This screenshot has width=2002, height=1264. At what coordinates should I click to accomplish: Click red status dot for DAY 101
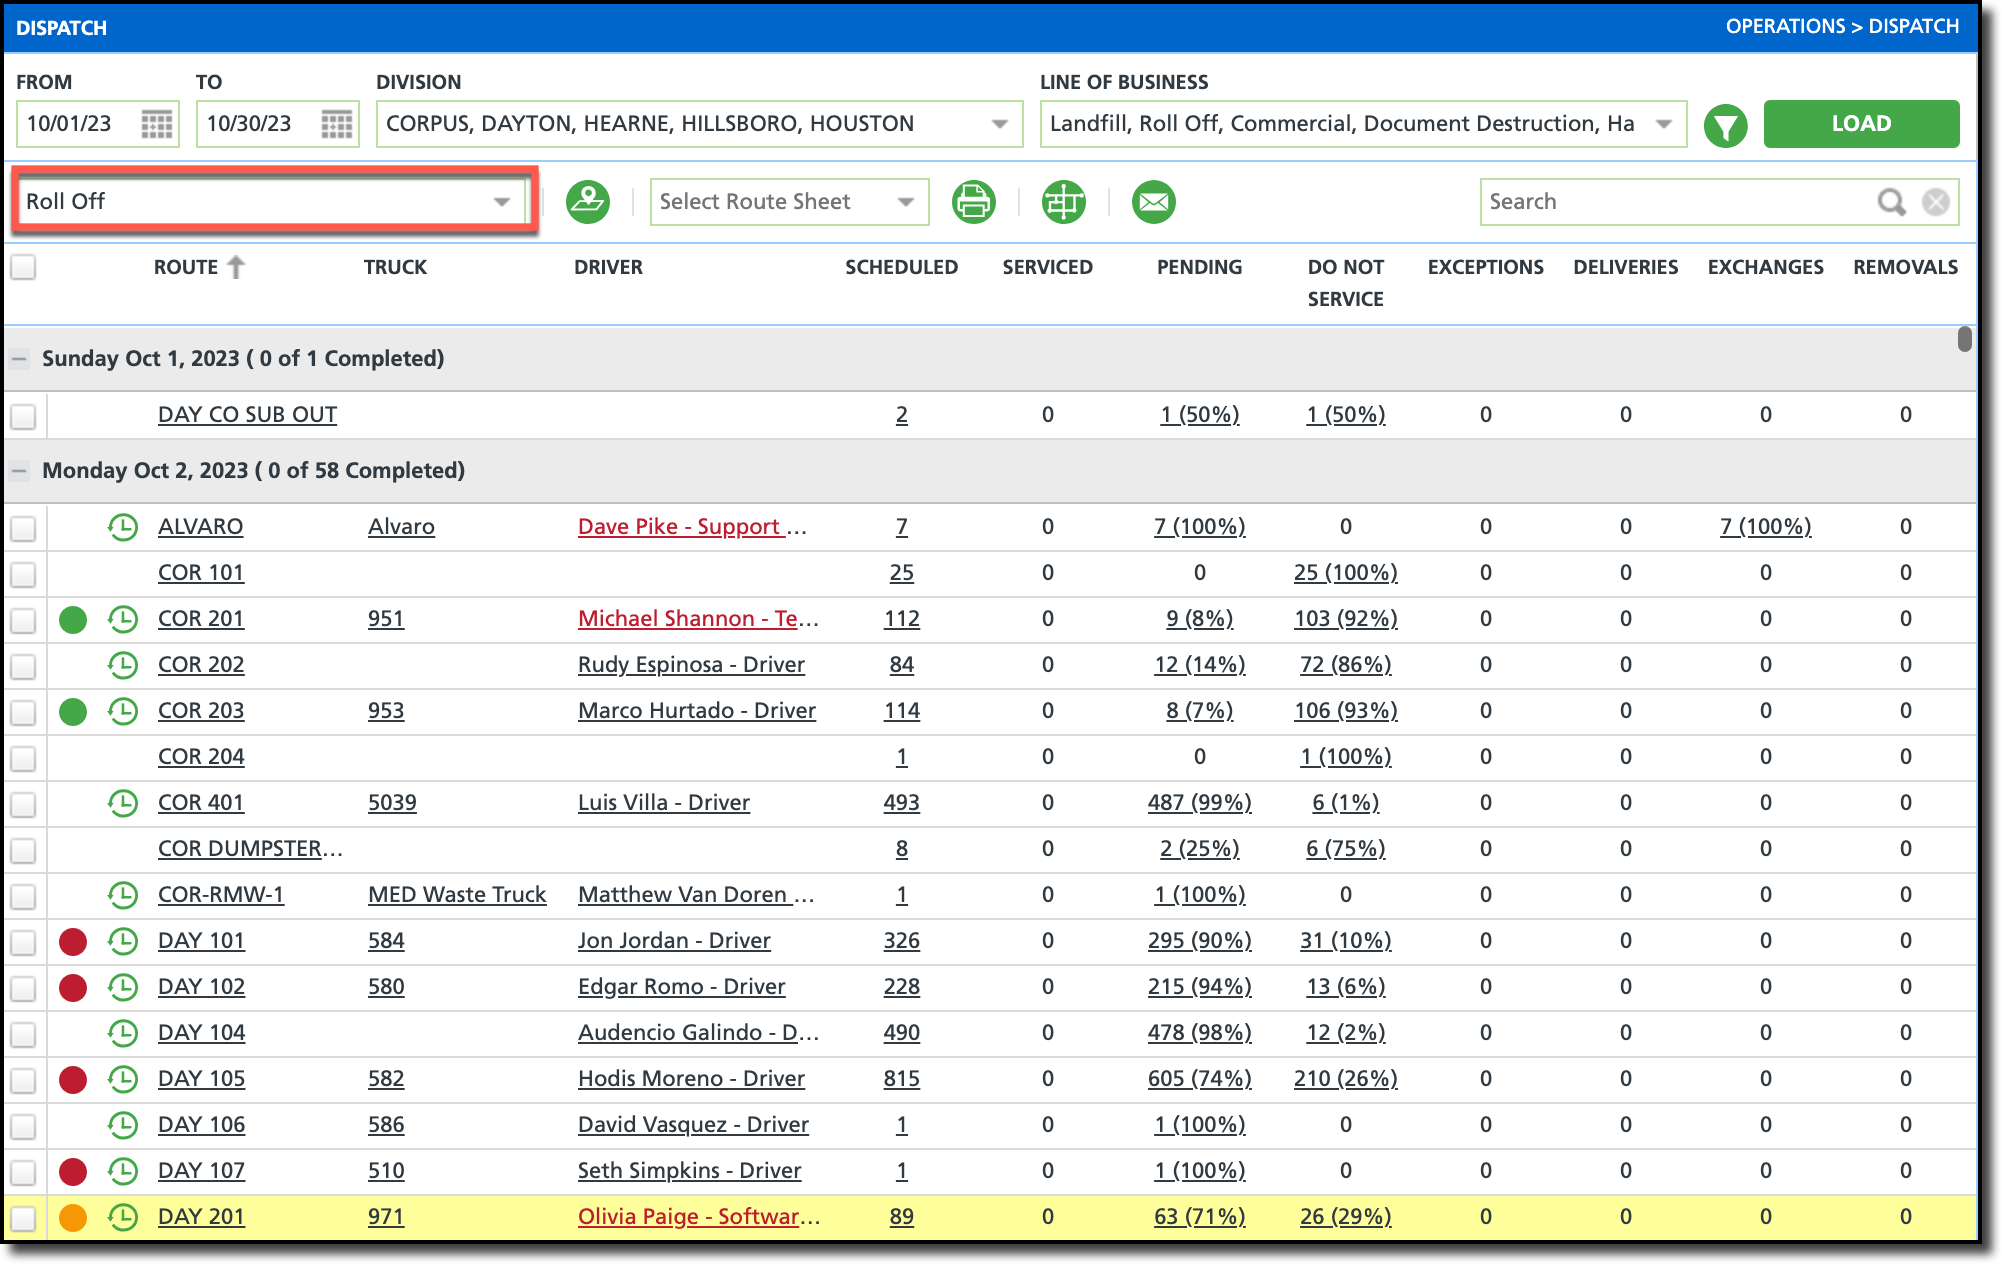[x=73, y=941]
